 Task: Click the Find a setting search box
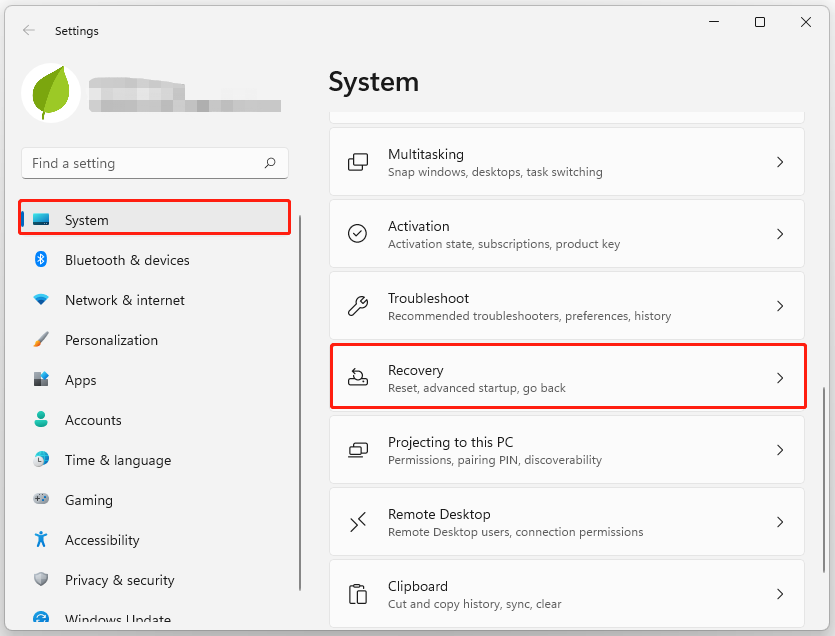pyautogui.click(x=155, y=163)
